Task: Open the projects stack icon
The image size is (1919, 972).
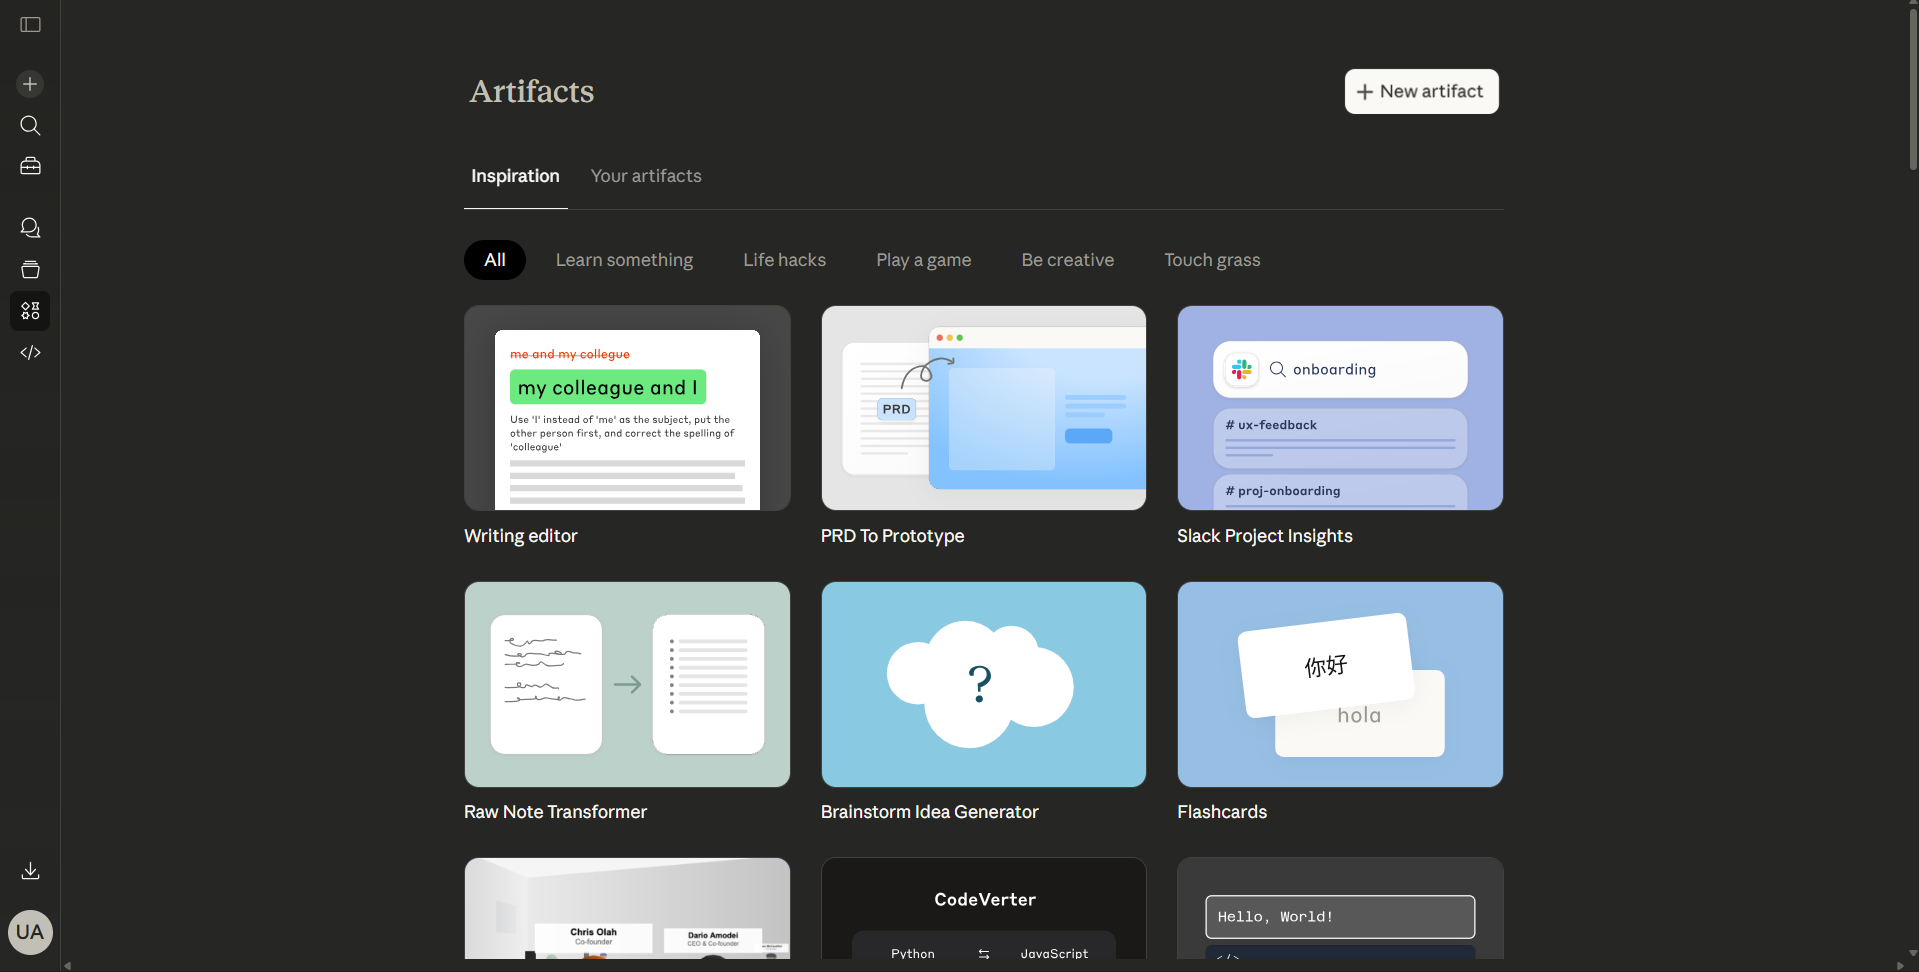Action: pyautogui.click(x=30, y=269)
